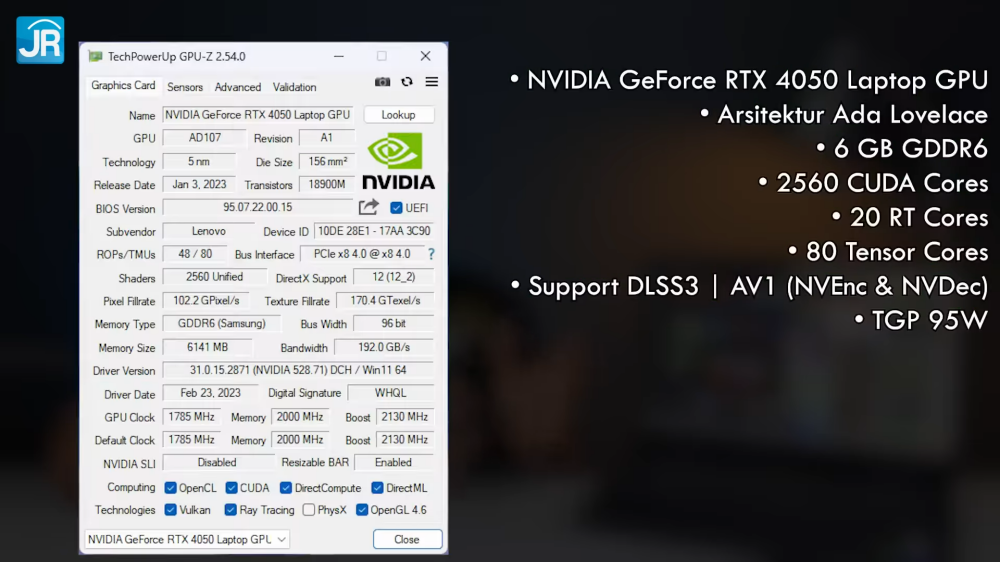Viewport: 1000px width, 562px height.
Task: Enable the PhysX checkbox
Action: point(309,510)
